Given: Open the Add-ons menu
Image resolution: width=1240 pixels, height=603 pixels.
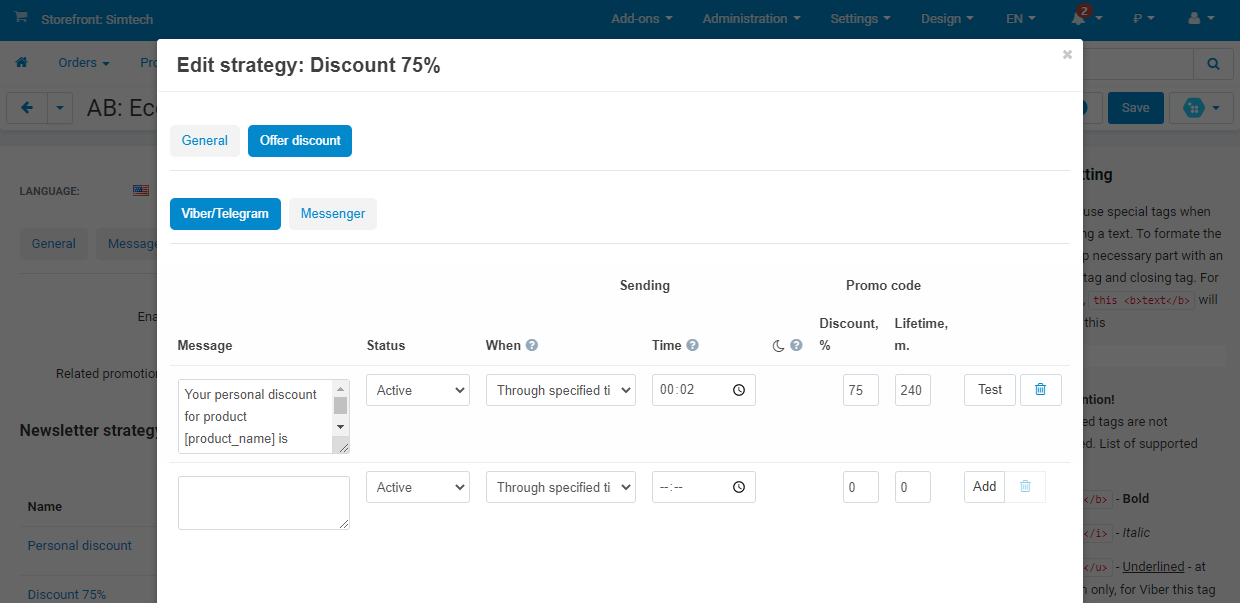Looking at the screenshot, I should [641, 19].
